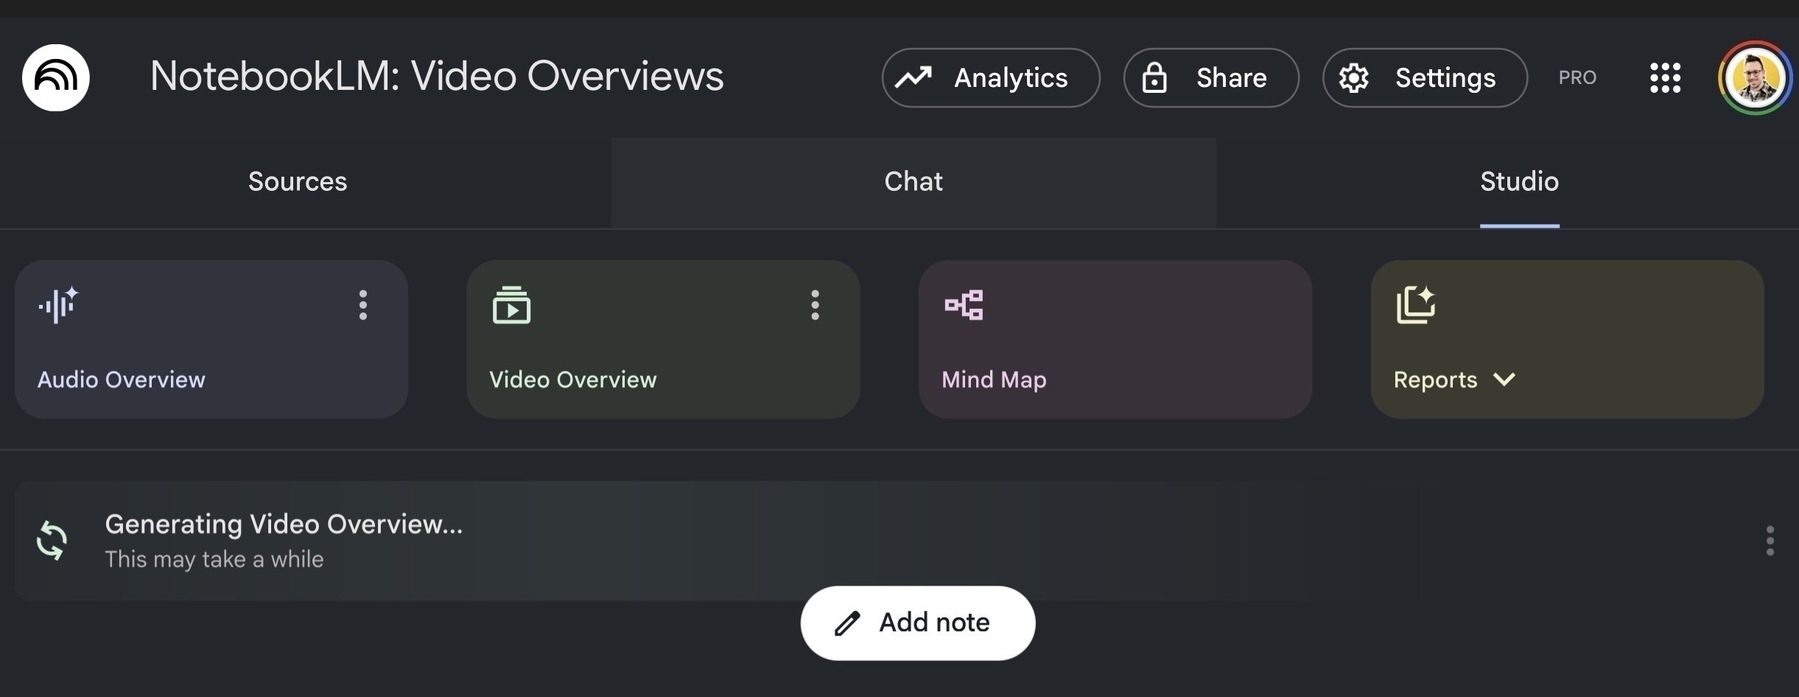This screenshot has height=697, width=1799.
Task: Click the spinning generating progress icon
Action: click(52, 541)
